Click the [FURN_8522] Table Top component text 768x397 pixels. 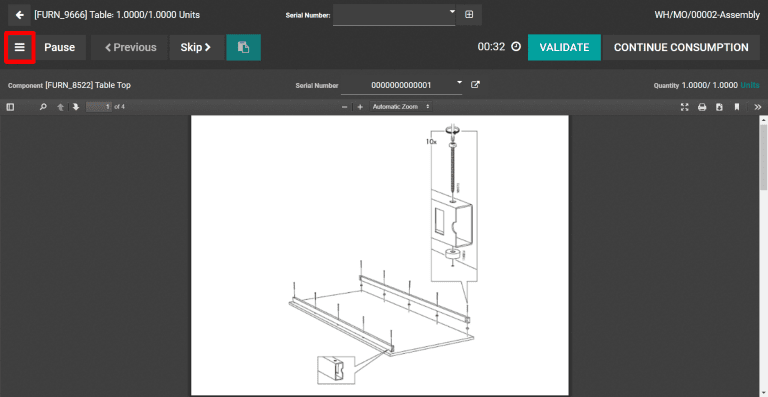[88, 85]
